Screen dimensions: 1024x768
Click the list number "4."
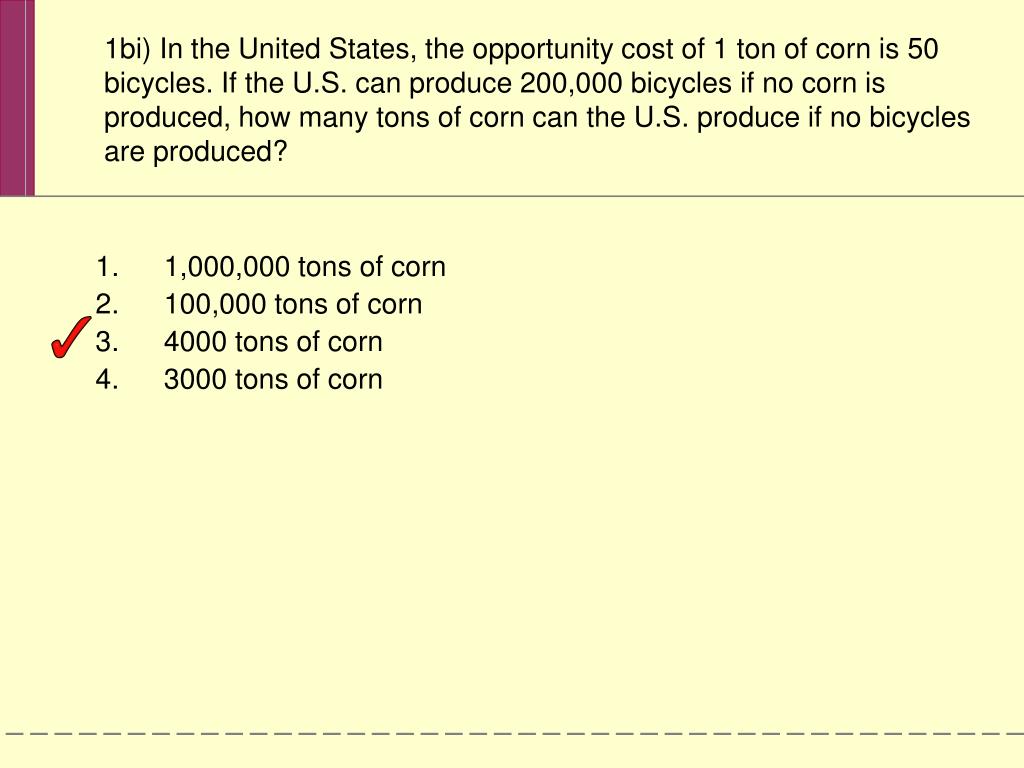point(107,379)
